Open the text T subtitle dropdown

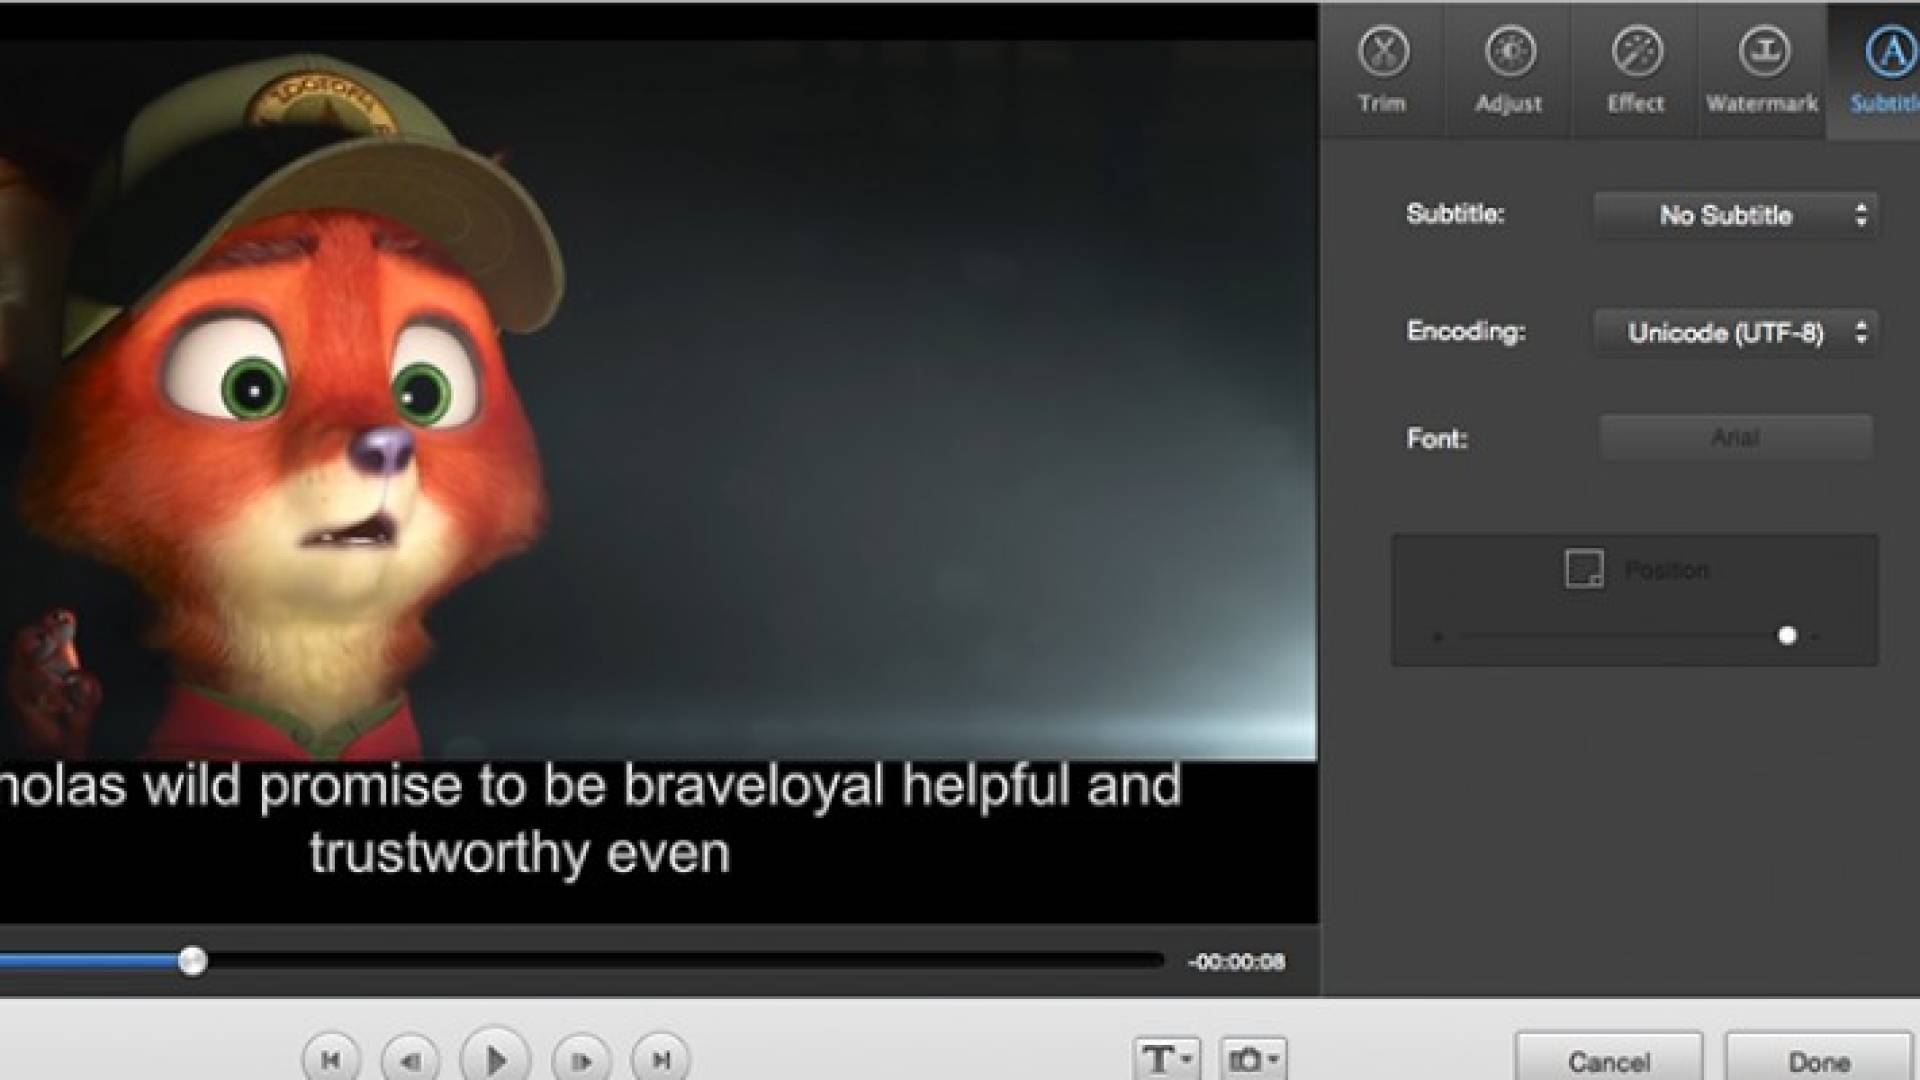(1166, 1060)
